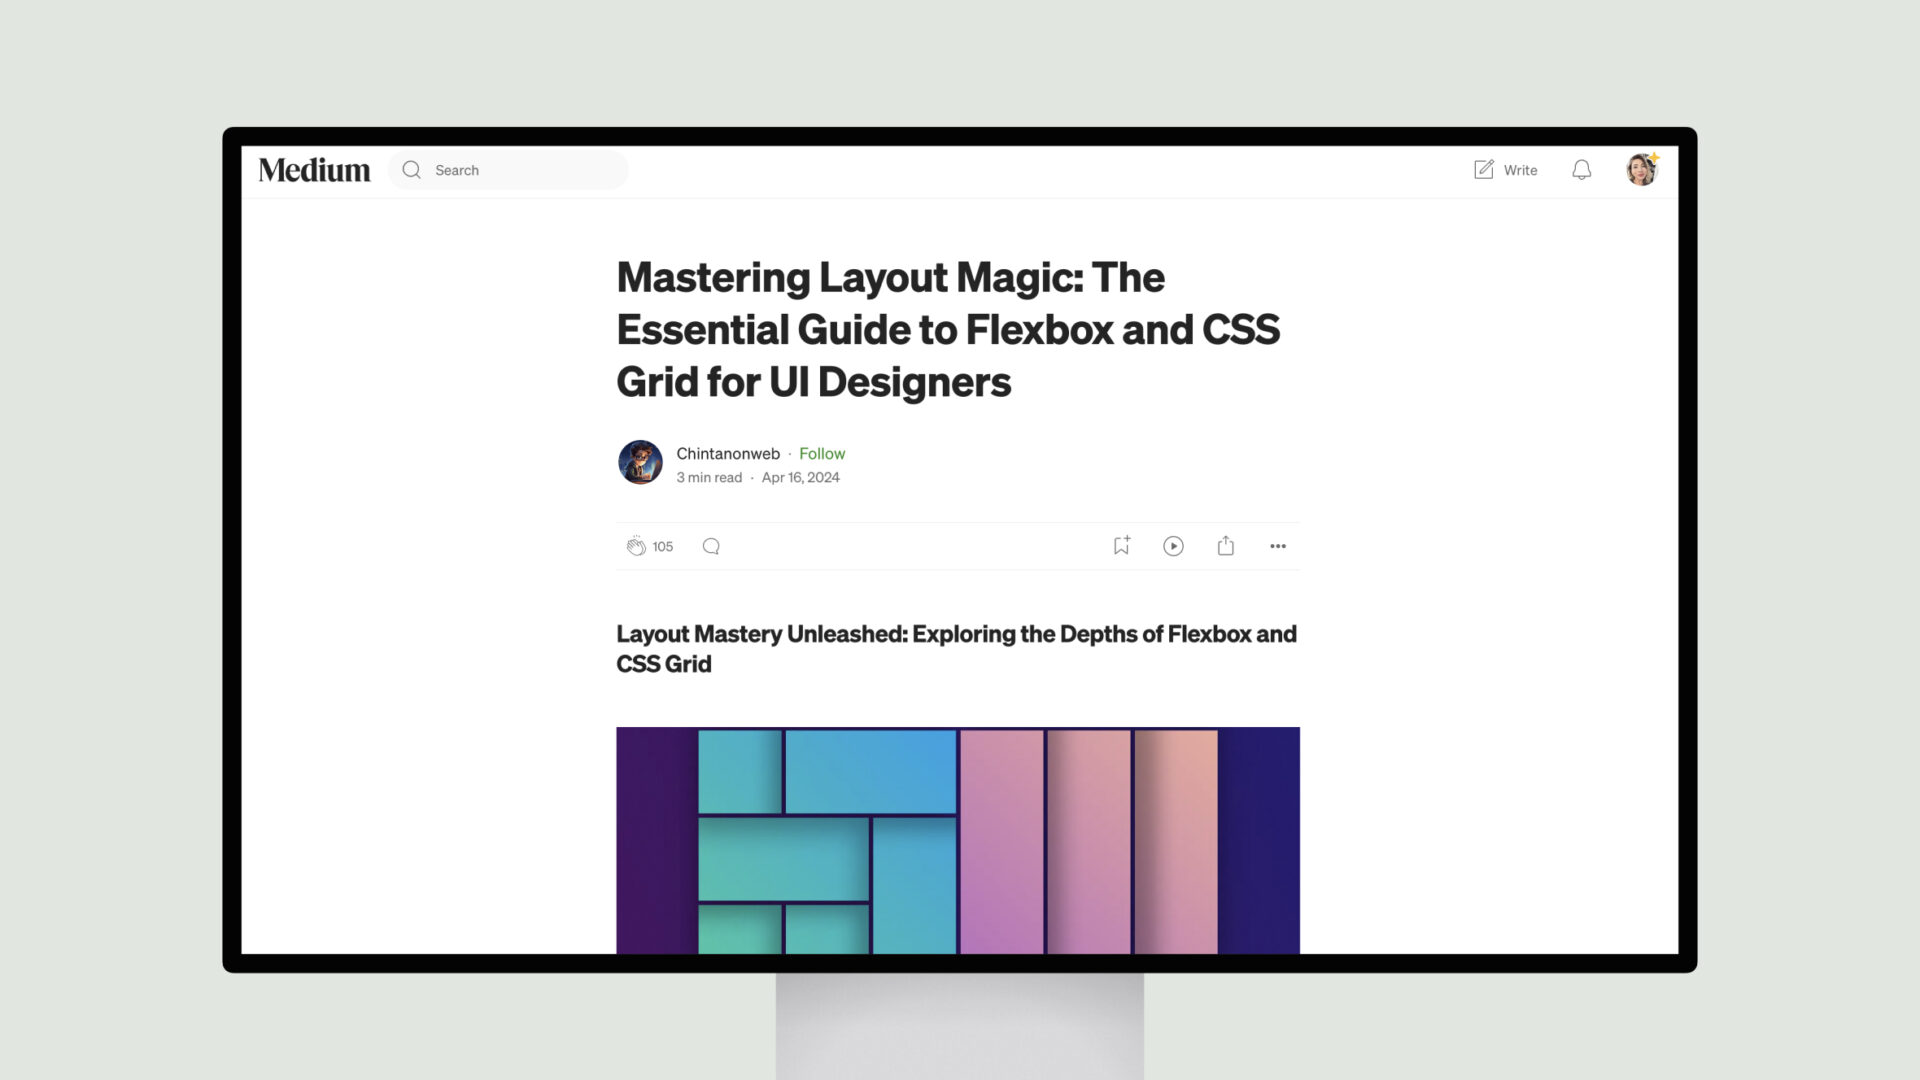The height and width of the screenshot is (1080, 1920).
Task: Select the Write menu tab item
Action: [1505, 169]
